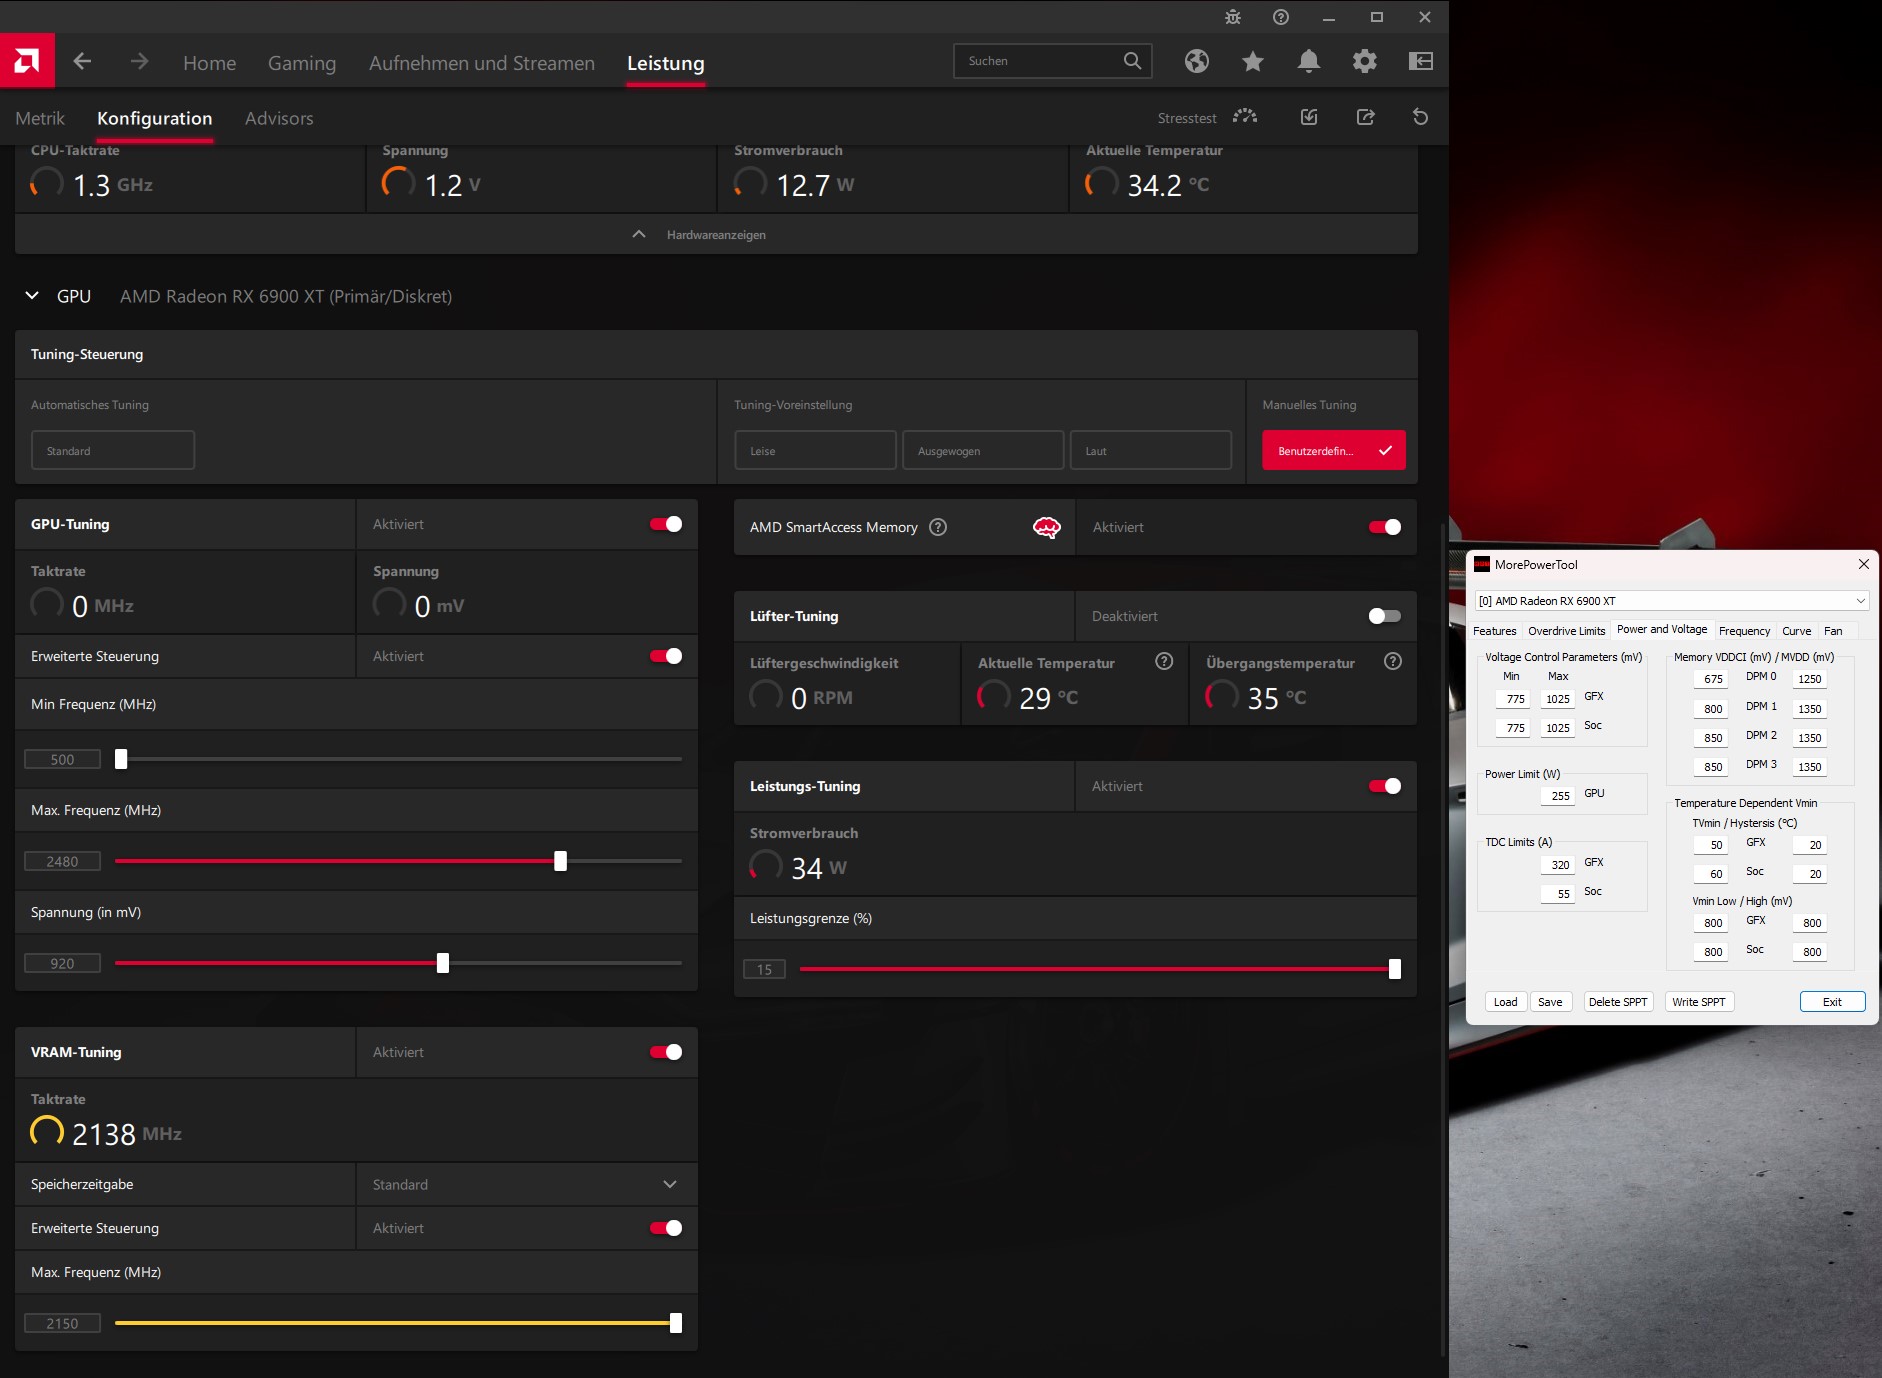The height and width of the screenshot is (1378, 1882).
Task: Toggle GPU Erweiterte Steuerung switch
Action: (x=666, y=656)
